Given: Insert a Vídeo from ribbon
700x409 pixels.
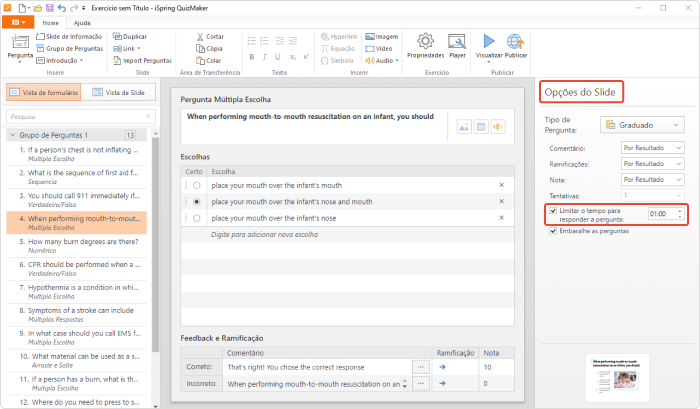Looking at the screenshot, I should coord(379,49).
